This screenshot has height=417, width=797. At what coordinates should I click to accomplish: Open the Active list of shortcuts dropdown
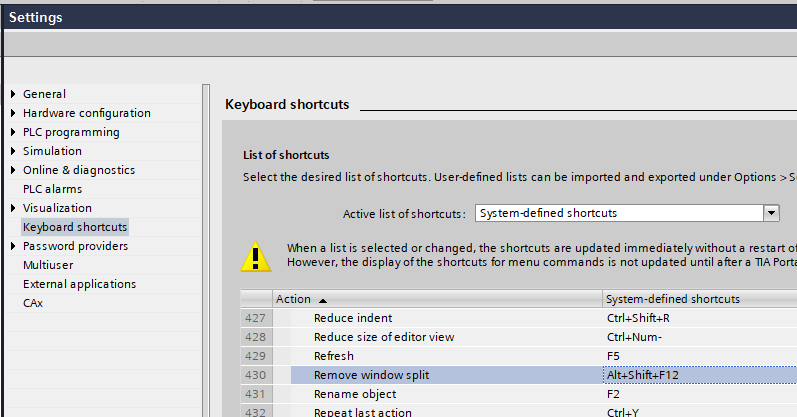(x=771, y=213)
